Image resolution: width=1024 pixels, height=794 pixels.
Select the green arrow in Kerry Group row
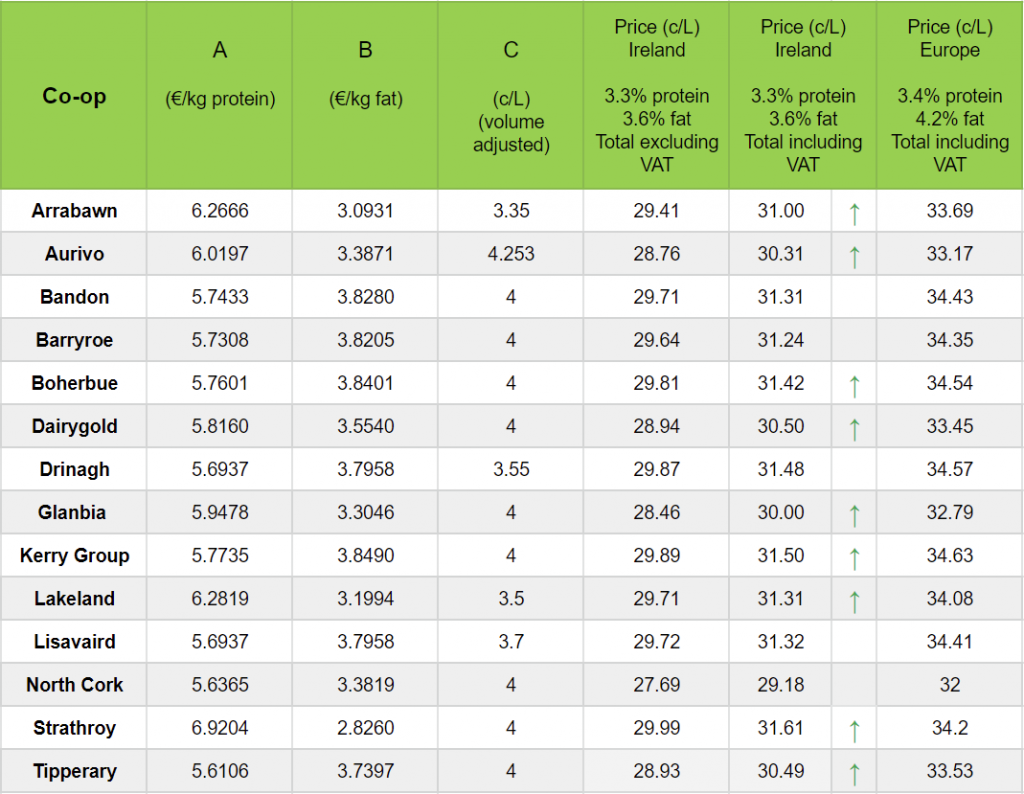tap(854, 556)
